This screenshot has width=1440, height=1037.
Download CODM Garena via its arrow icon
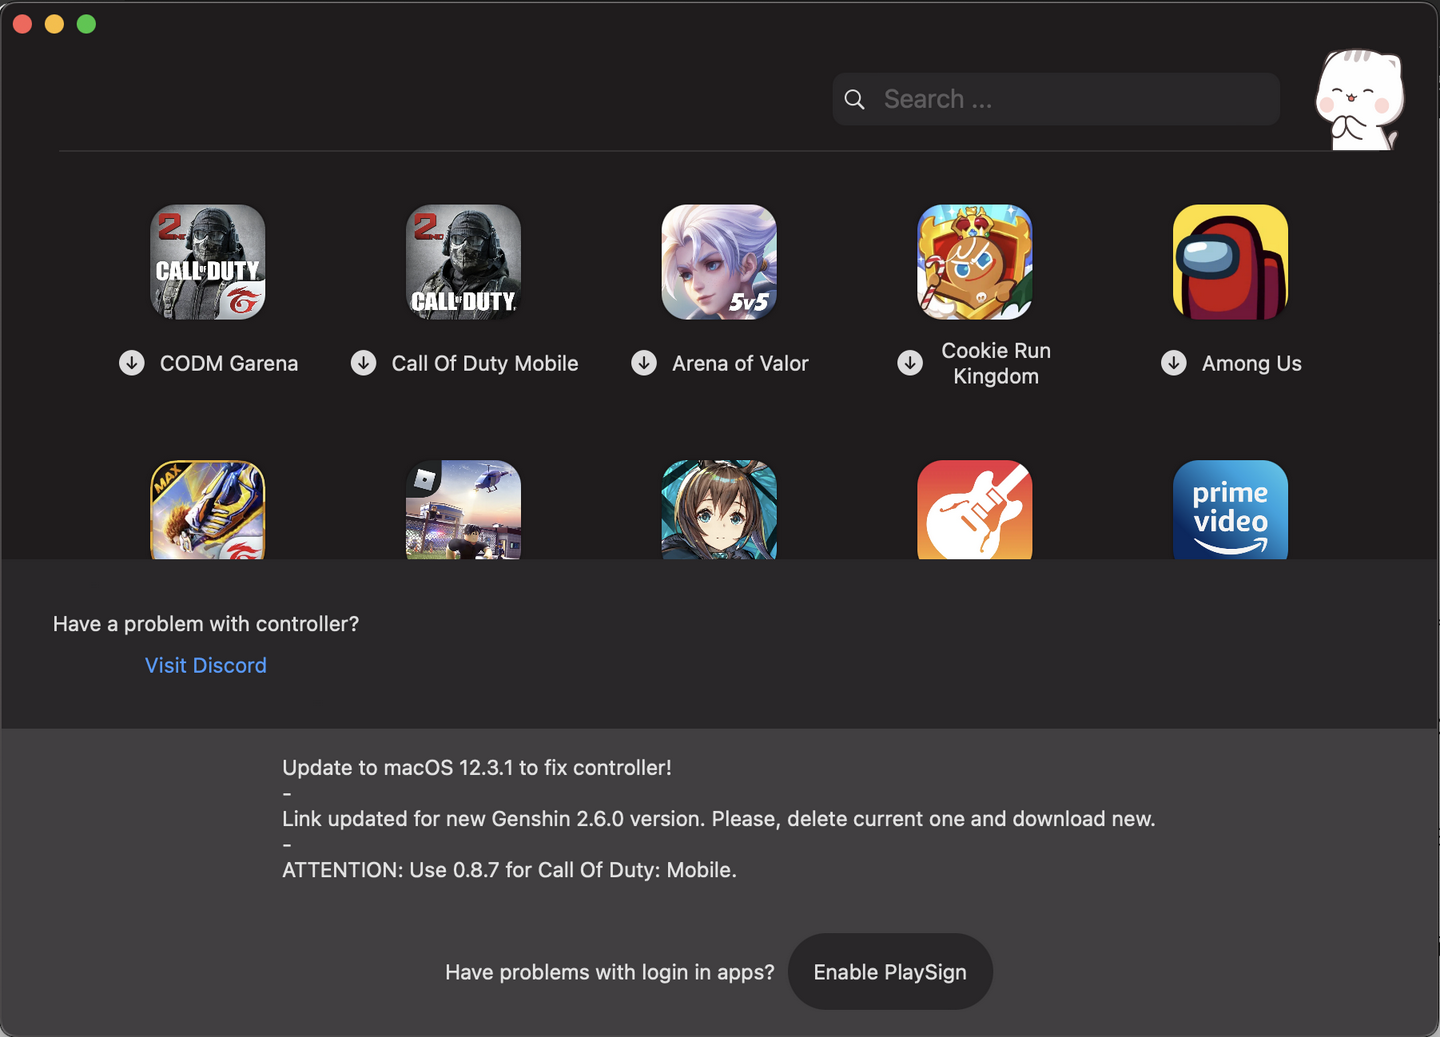[x=132, y=363]
